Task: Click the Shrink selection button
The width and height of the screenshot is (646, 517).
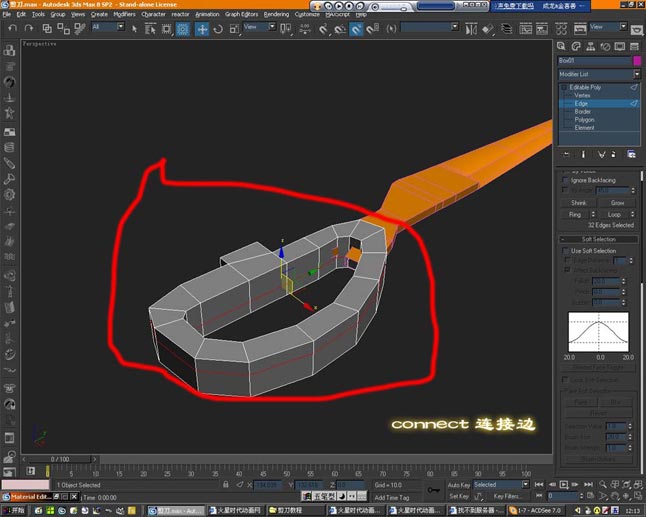Action: 578,203
